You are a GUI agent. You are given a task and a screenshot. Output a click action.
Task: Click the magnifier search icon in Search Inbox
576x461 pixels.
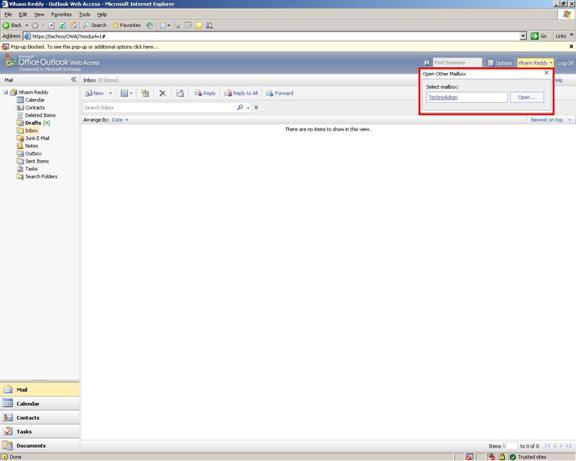pos(240,108)
